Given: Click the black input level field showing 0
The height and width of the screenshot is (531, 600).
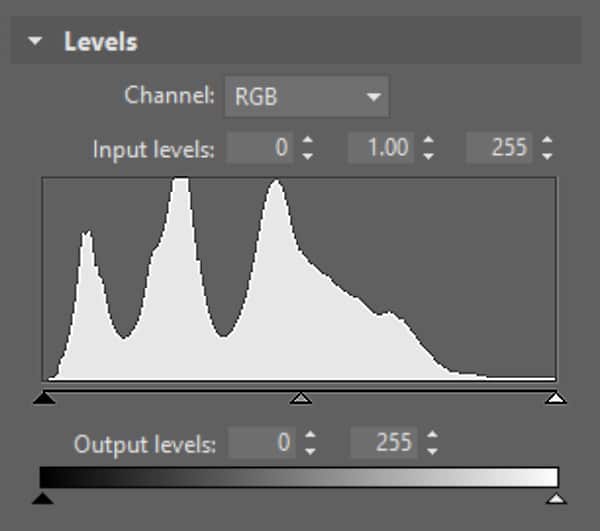Looking at the screenshot, I should (260, 148).
